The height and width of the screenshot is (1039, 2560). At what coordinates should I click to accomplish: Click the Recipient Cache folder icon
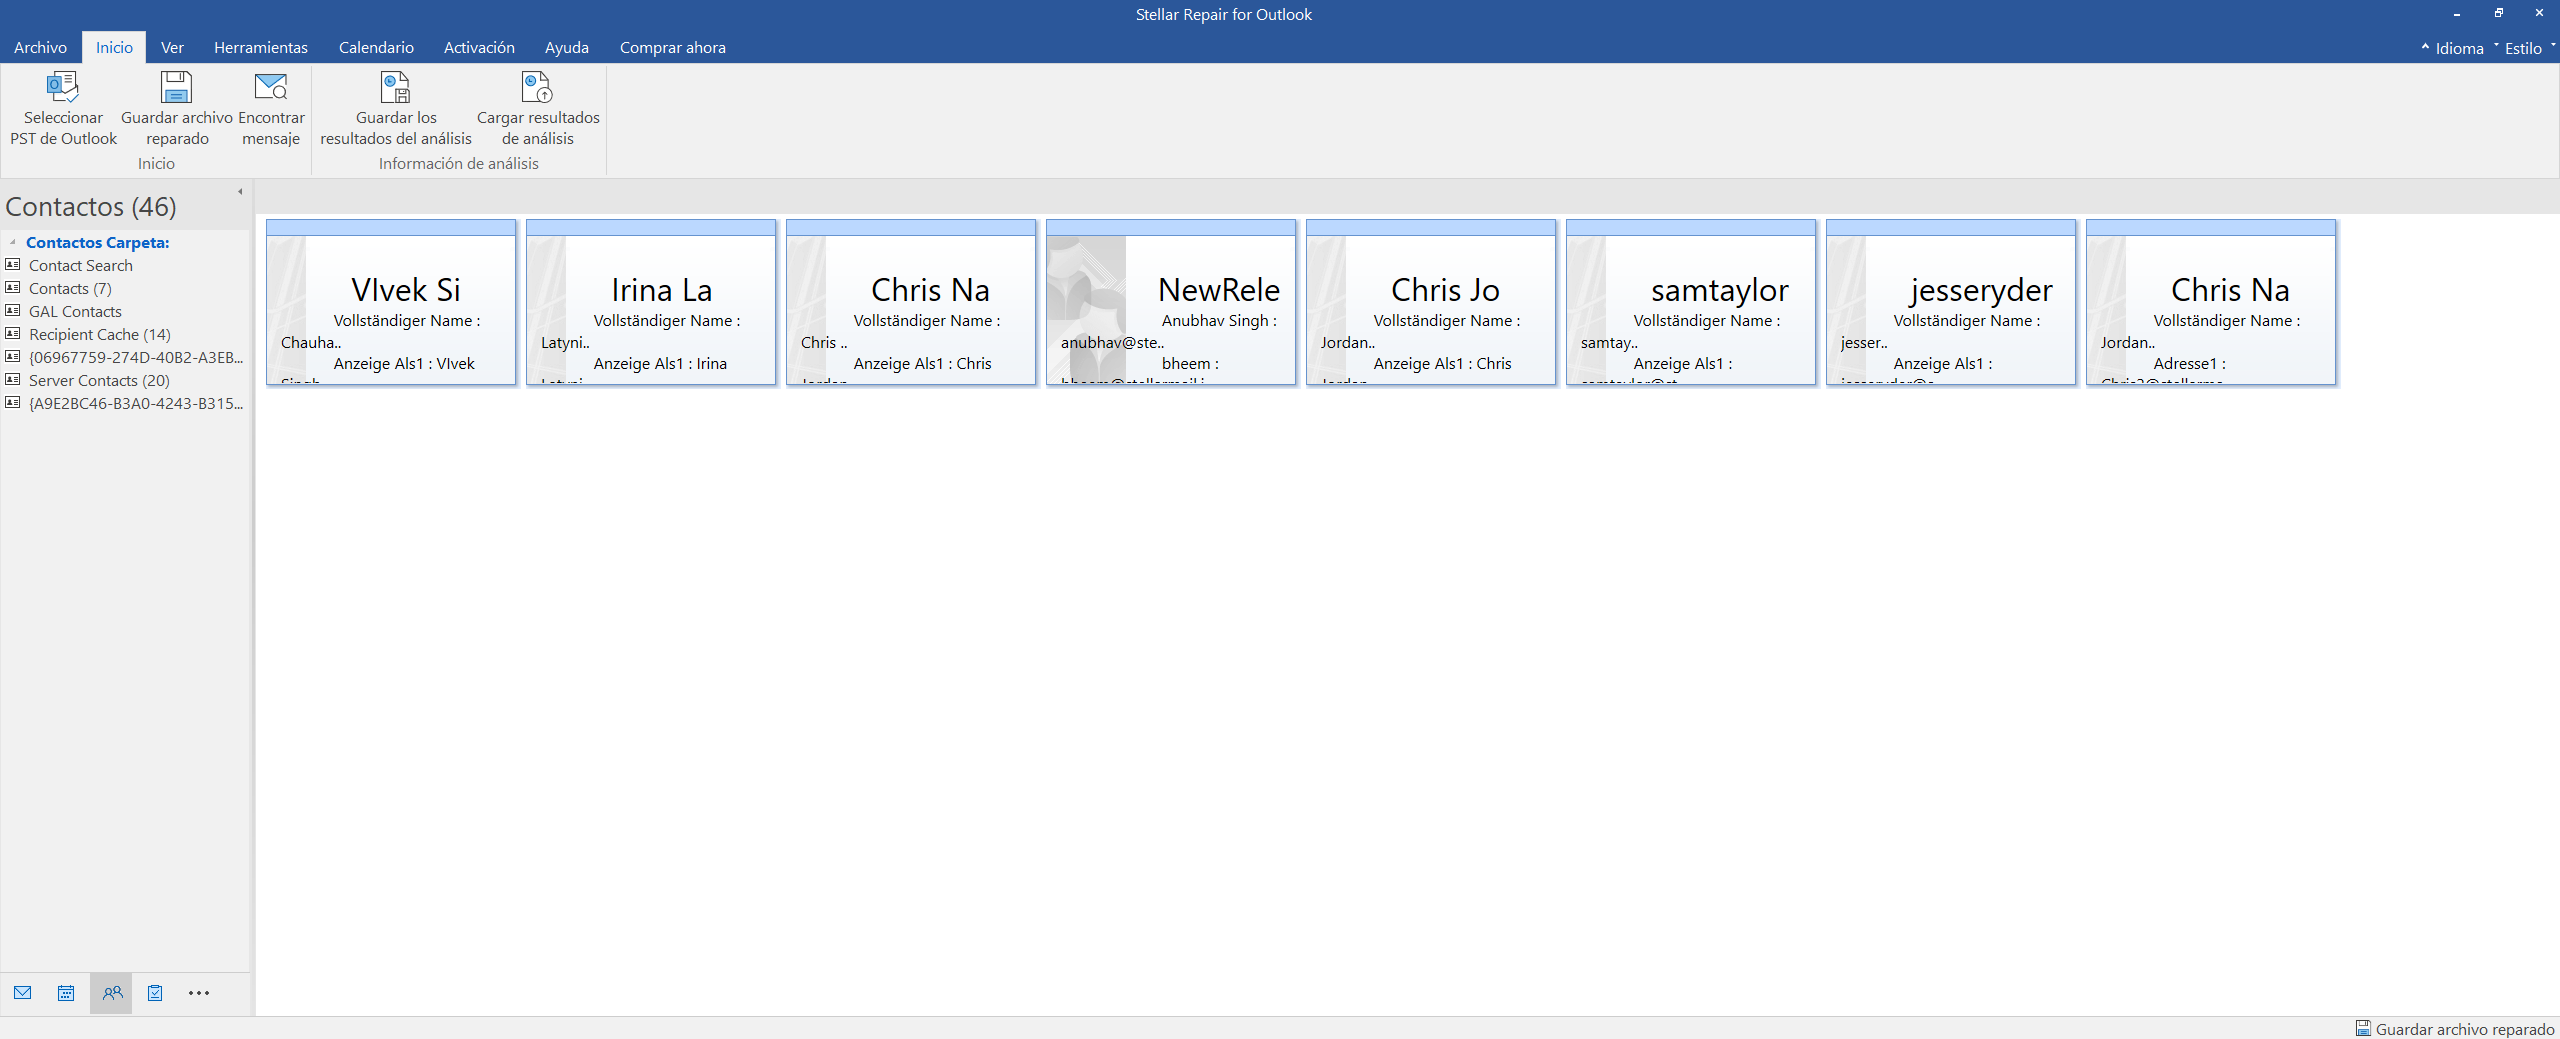click(x=13, y=333)
